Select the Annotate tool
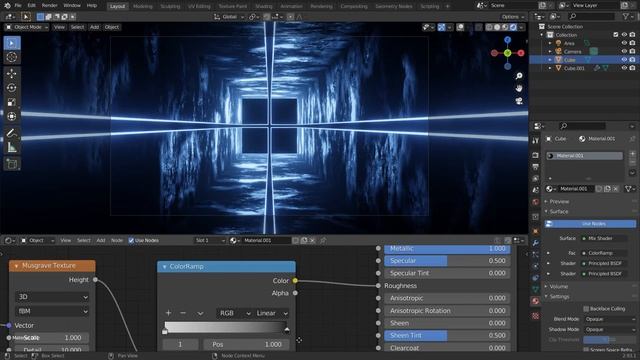Viewport: 640px width, 360px height. pos(12,133)
